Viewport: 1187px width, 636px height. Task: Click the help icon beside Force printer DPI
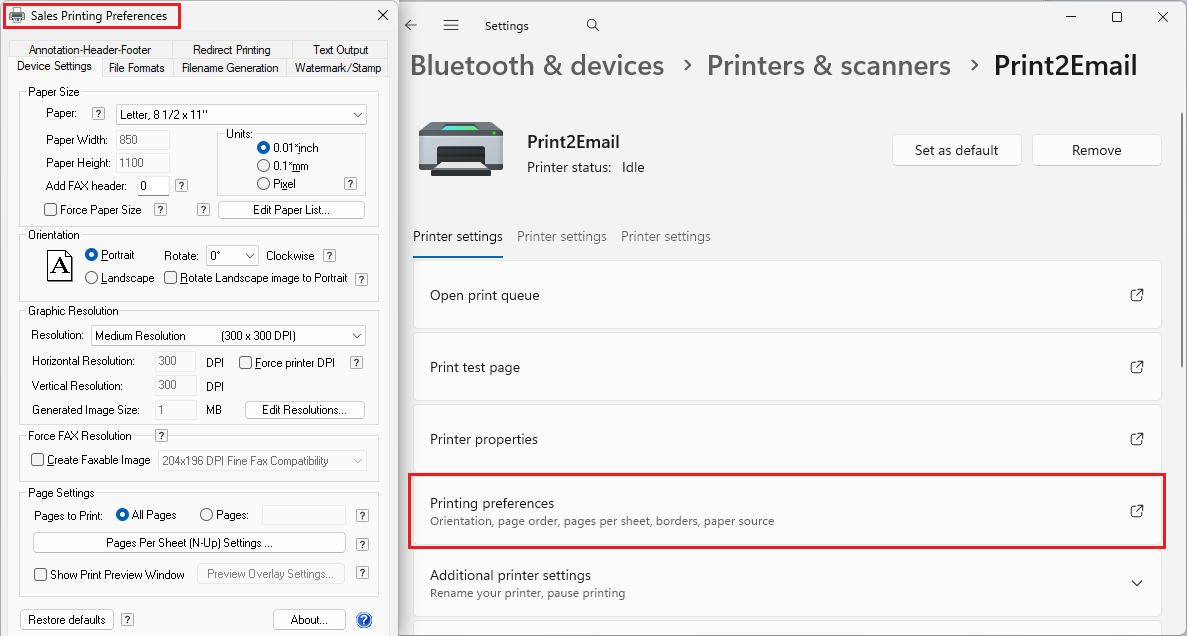(357, 363)
